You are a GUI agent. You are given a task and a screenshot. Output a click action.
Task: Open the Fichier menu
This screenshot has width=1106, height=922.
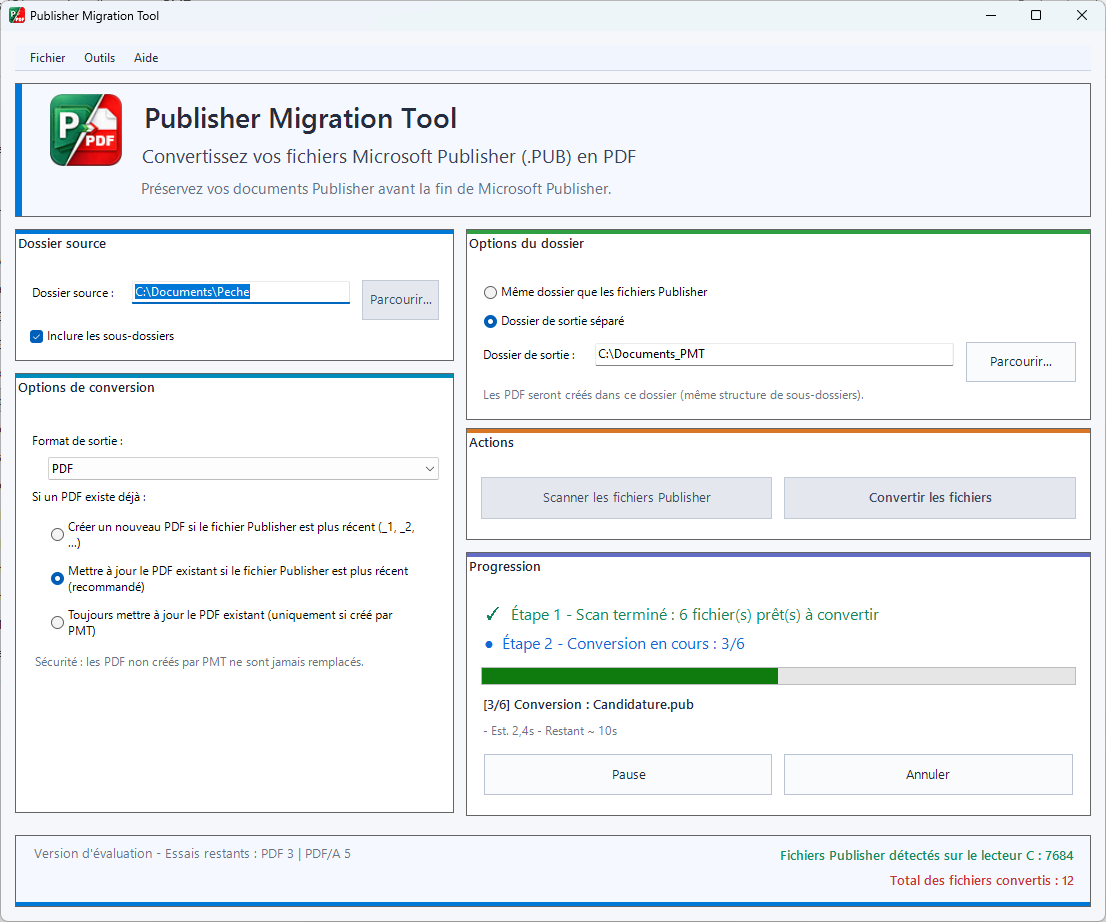click(47, 58)
